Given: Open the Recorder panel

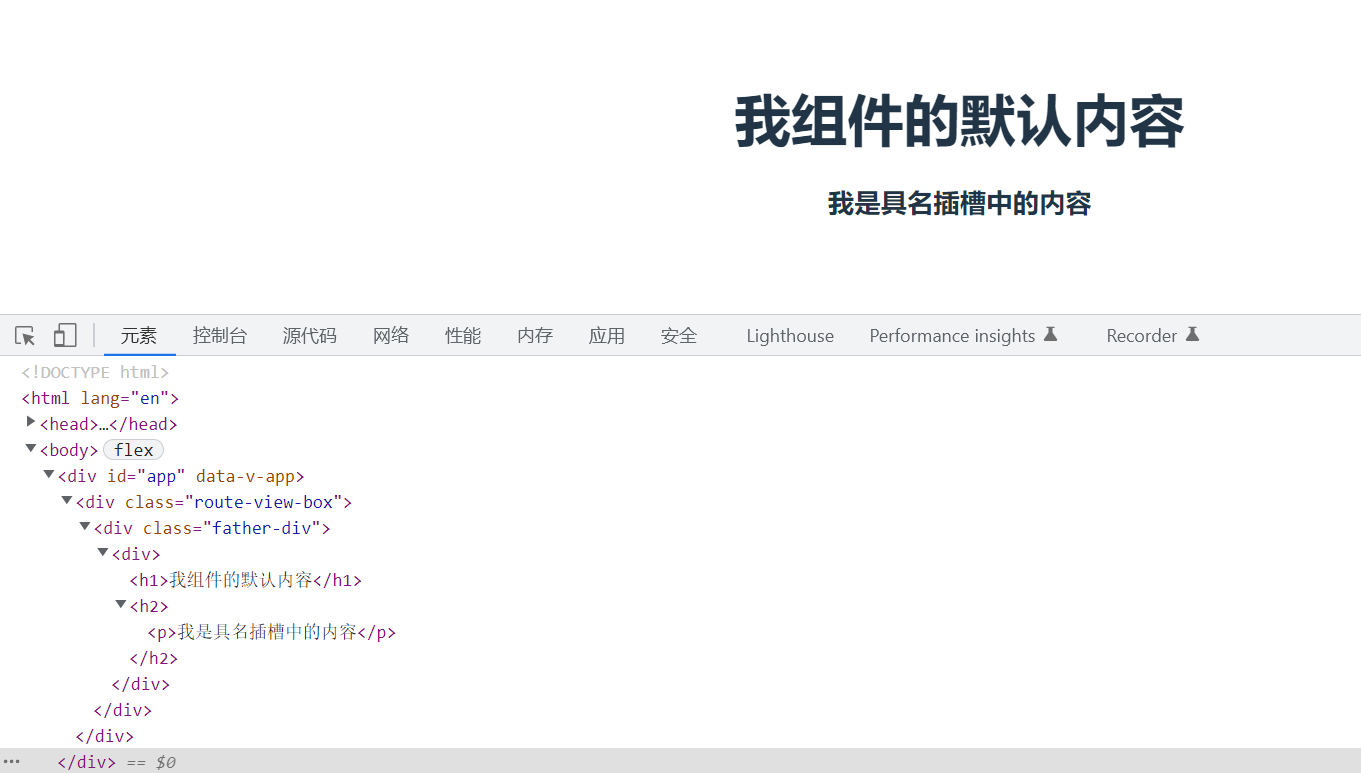Looking at the screenshot, I should (1141, 335).
